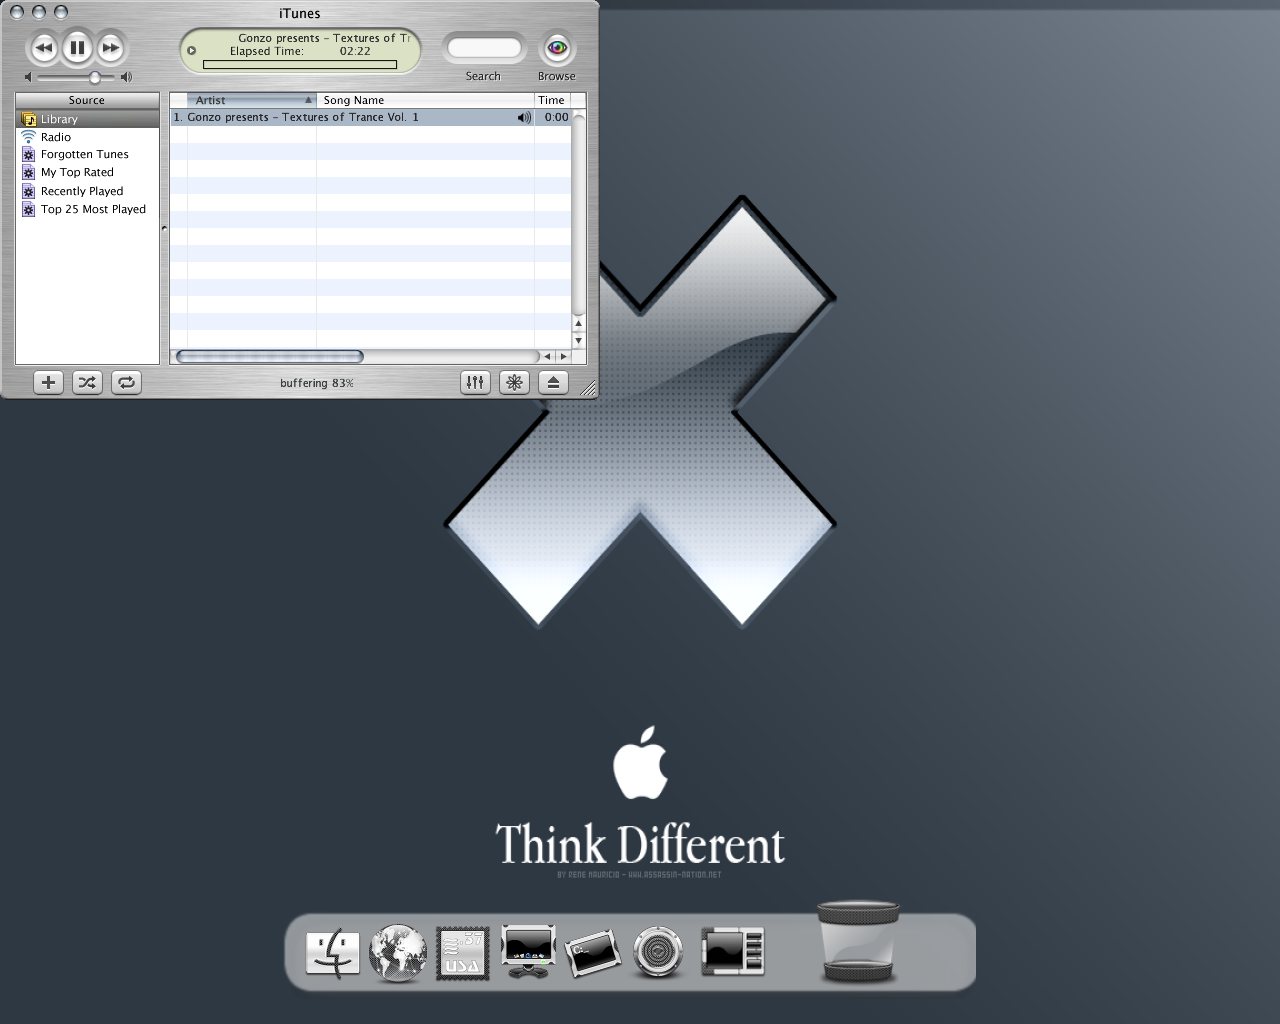Click the 0:00 time value in the track row
The height and width of the screenshot is (1024, 1280).
(556, 117)
